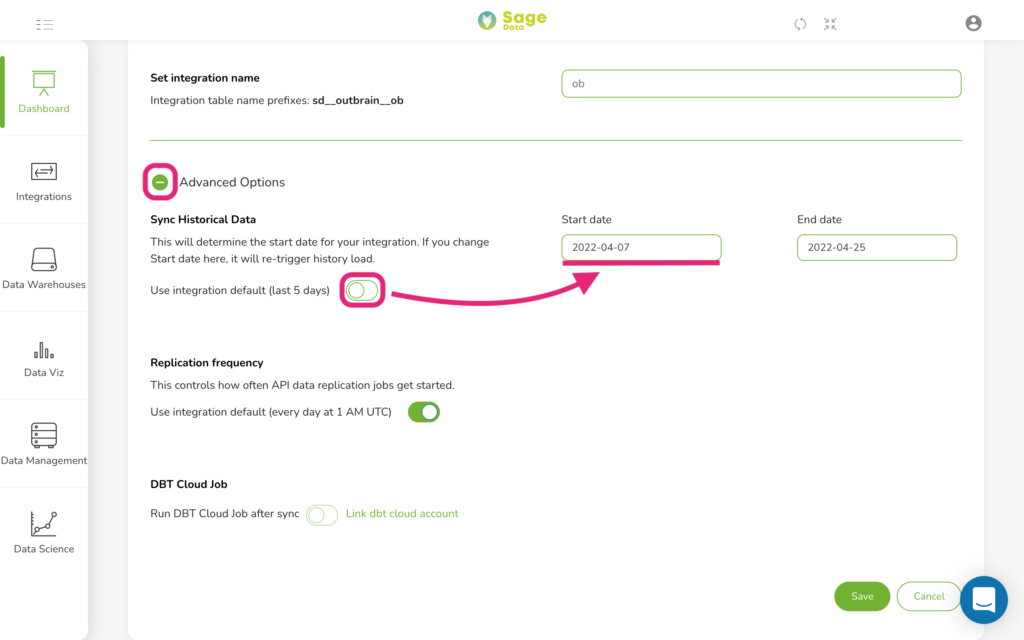1024x640 pixels.
Task: Toggle the sidebar menu list icon
Action: click(x=44, y=25)
